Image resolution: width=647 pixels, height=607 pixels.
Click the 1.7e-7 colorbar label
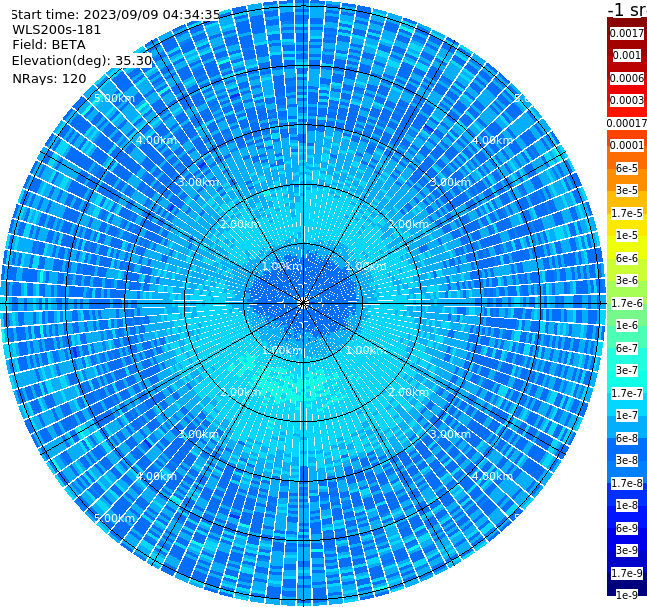[627, 393]
